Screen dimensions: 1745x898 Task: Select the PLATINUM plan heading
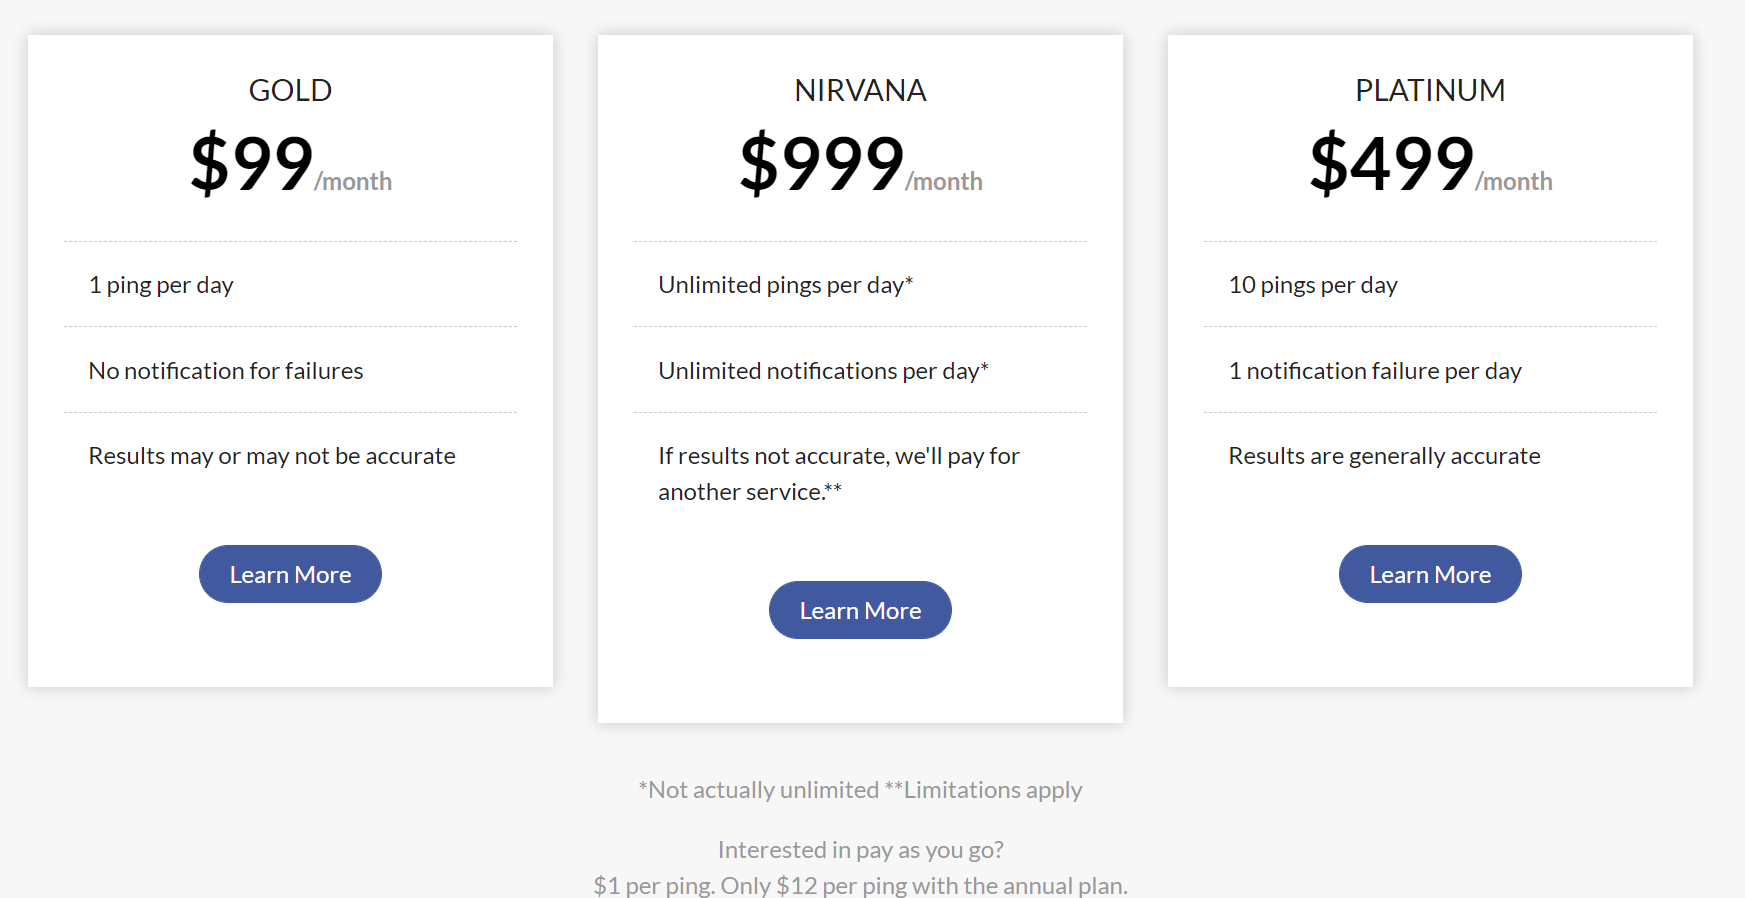1430,90
